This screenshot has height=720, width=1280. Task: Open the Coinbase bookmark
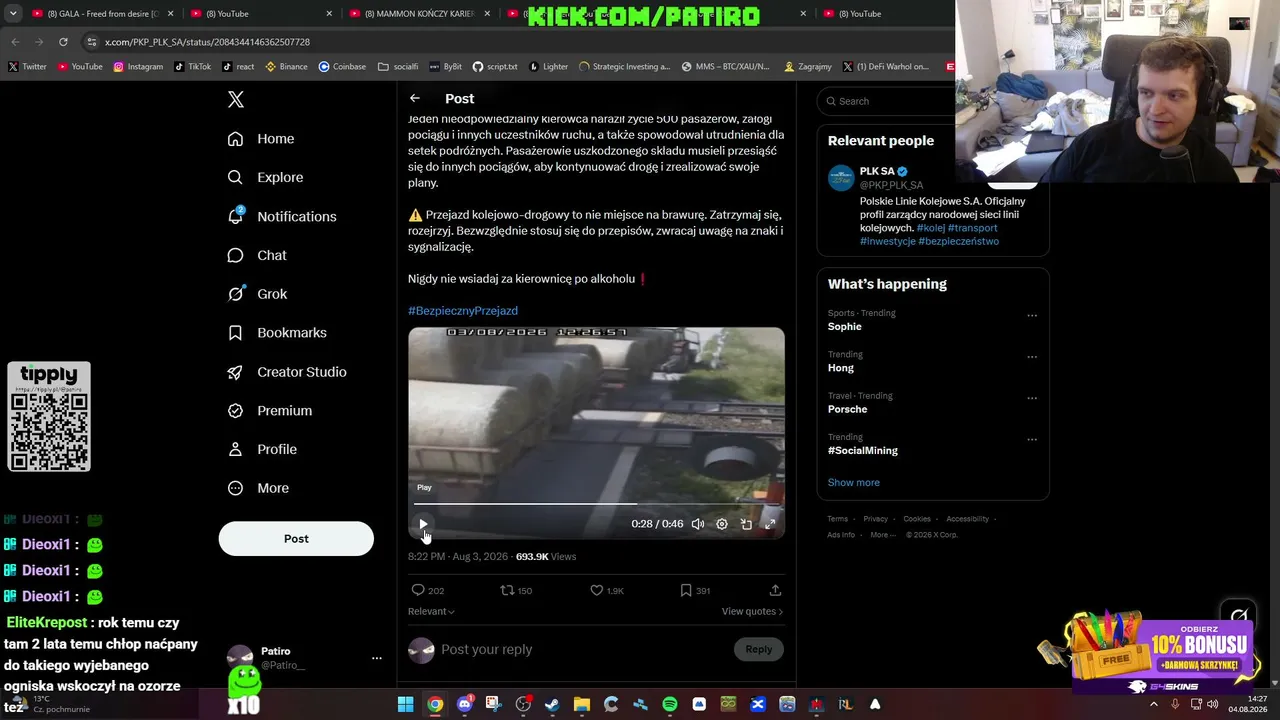[342, 67]
